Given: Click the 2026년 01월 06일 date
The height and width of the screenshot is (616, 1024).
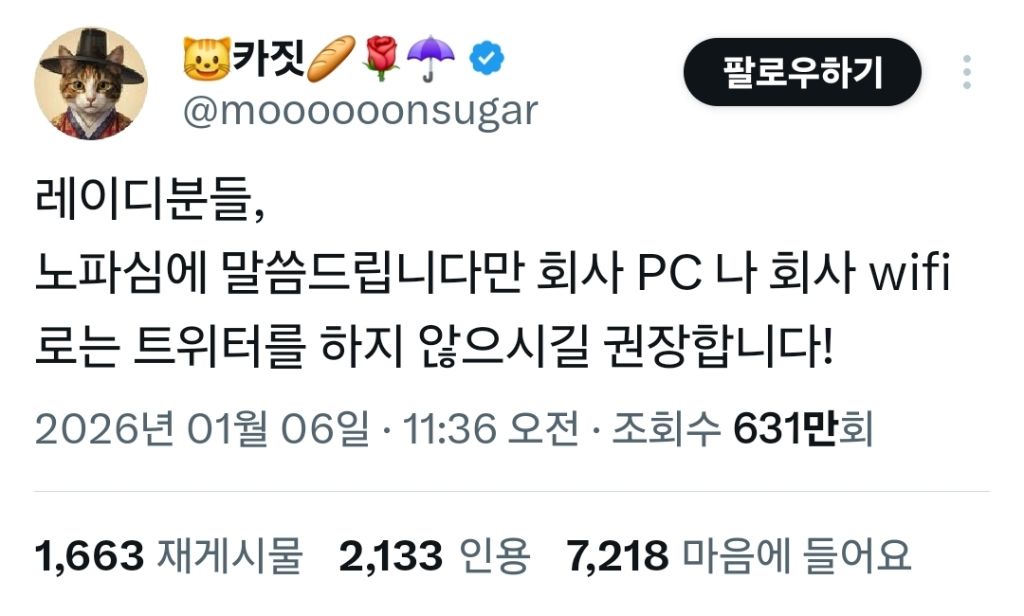Looking at the screenshot, I should [202, 429].
